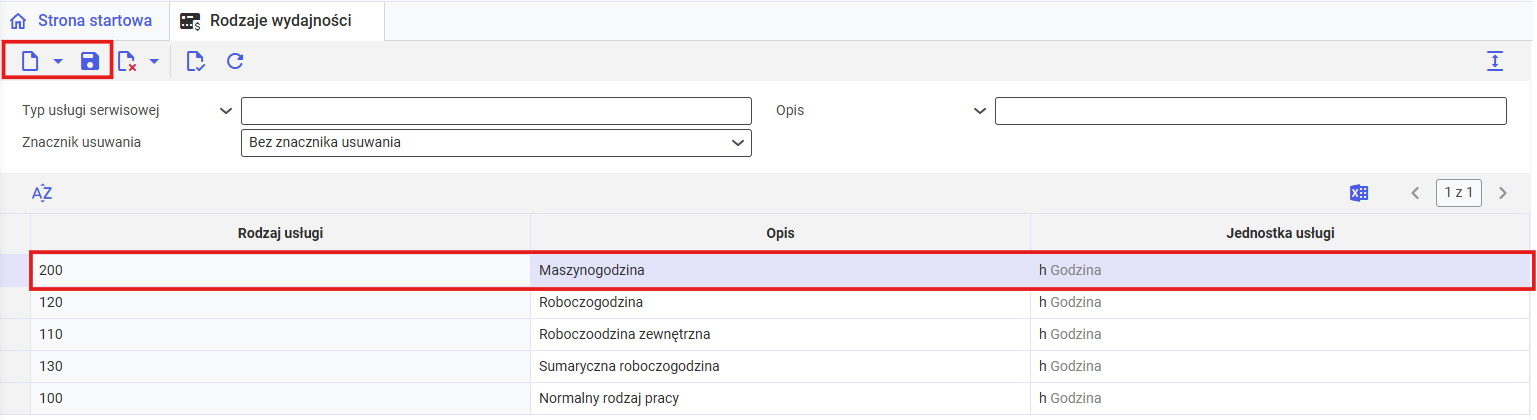Open the Znacznik usuwania combo box
This screenshot has width=1537, height=420.
coord(496,143)
